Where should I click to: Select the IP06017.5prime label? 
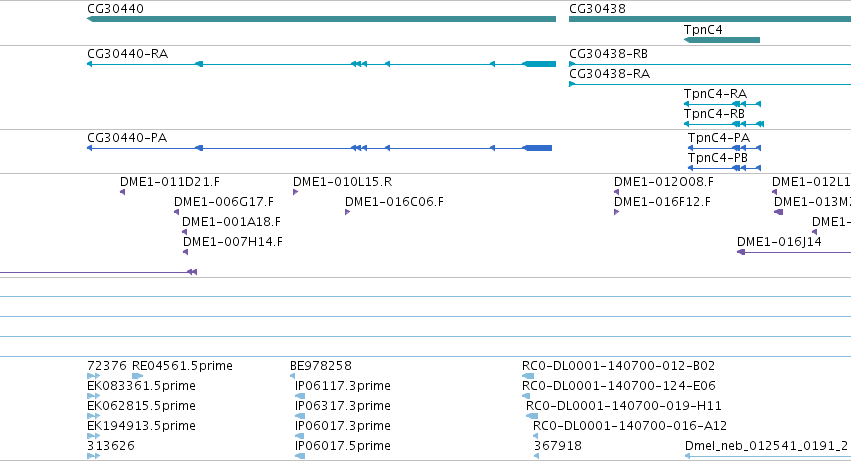[342, 446]
